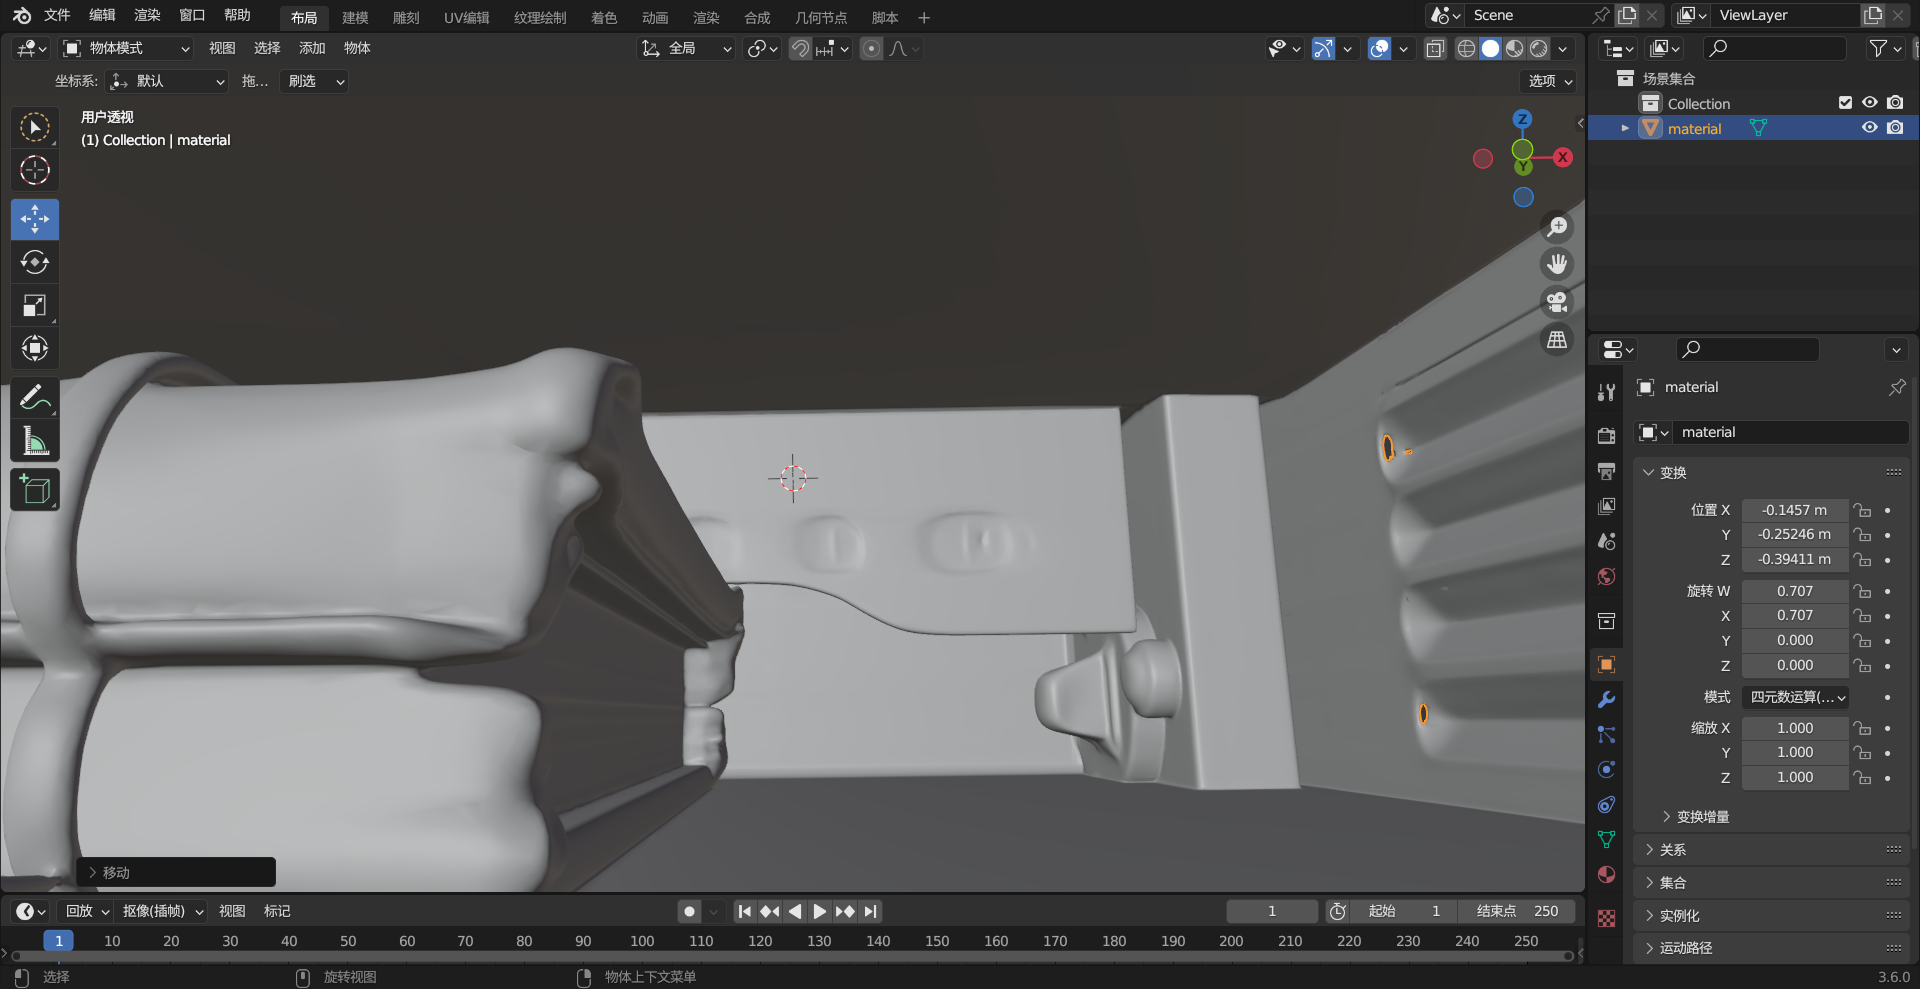This screenshot has height=989, width=1920.
Task: Click the 选项 button in the viewport header
Action: (x=1549, y=81)
